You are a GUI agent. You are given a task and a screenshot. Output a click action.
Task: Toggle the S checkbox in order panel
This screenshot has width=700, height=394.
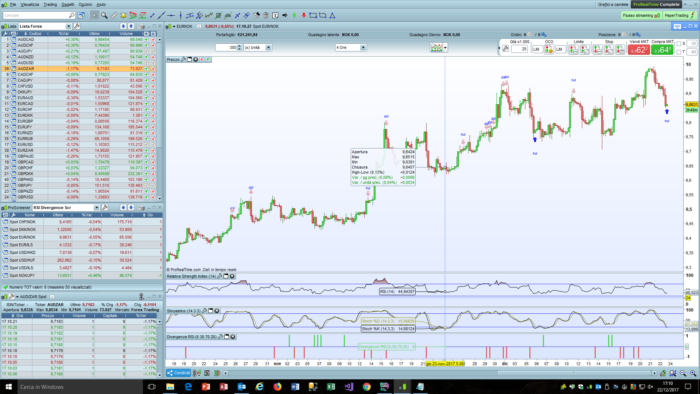point(679,43)
